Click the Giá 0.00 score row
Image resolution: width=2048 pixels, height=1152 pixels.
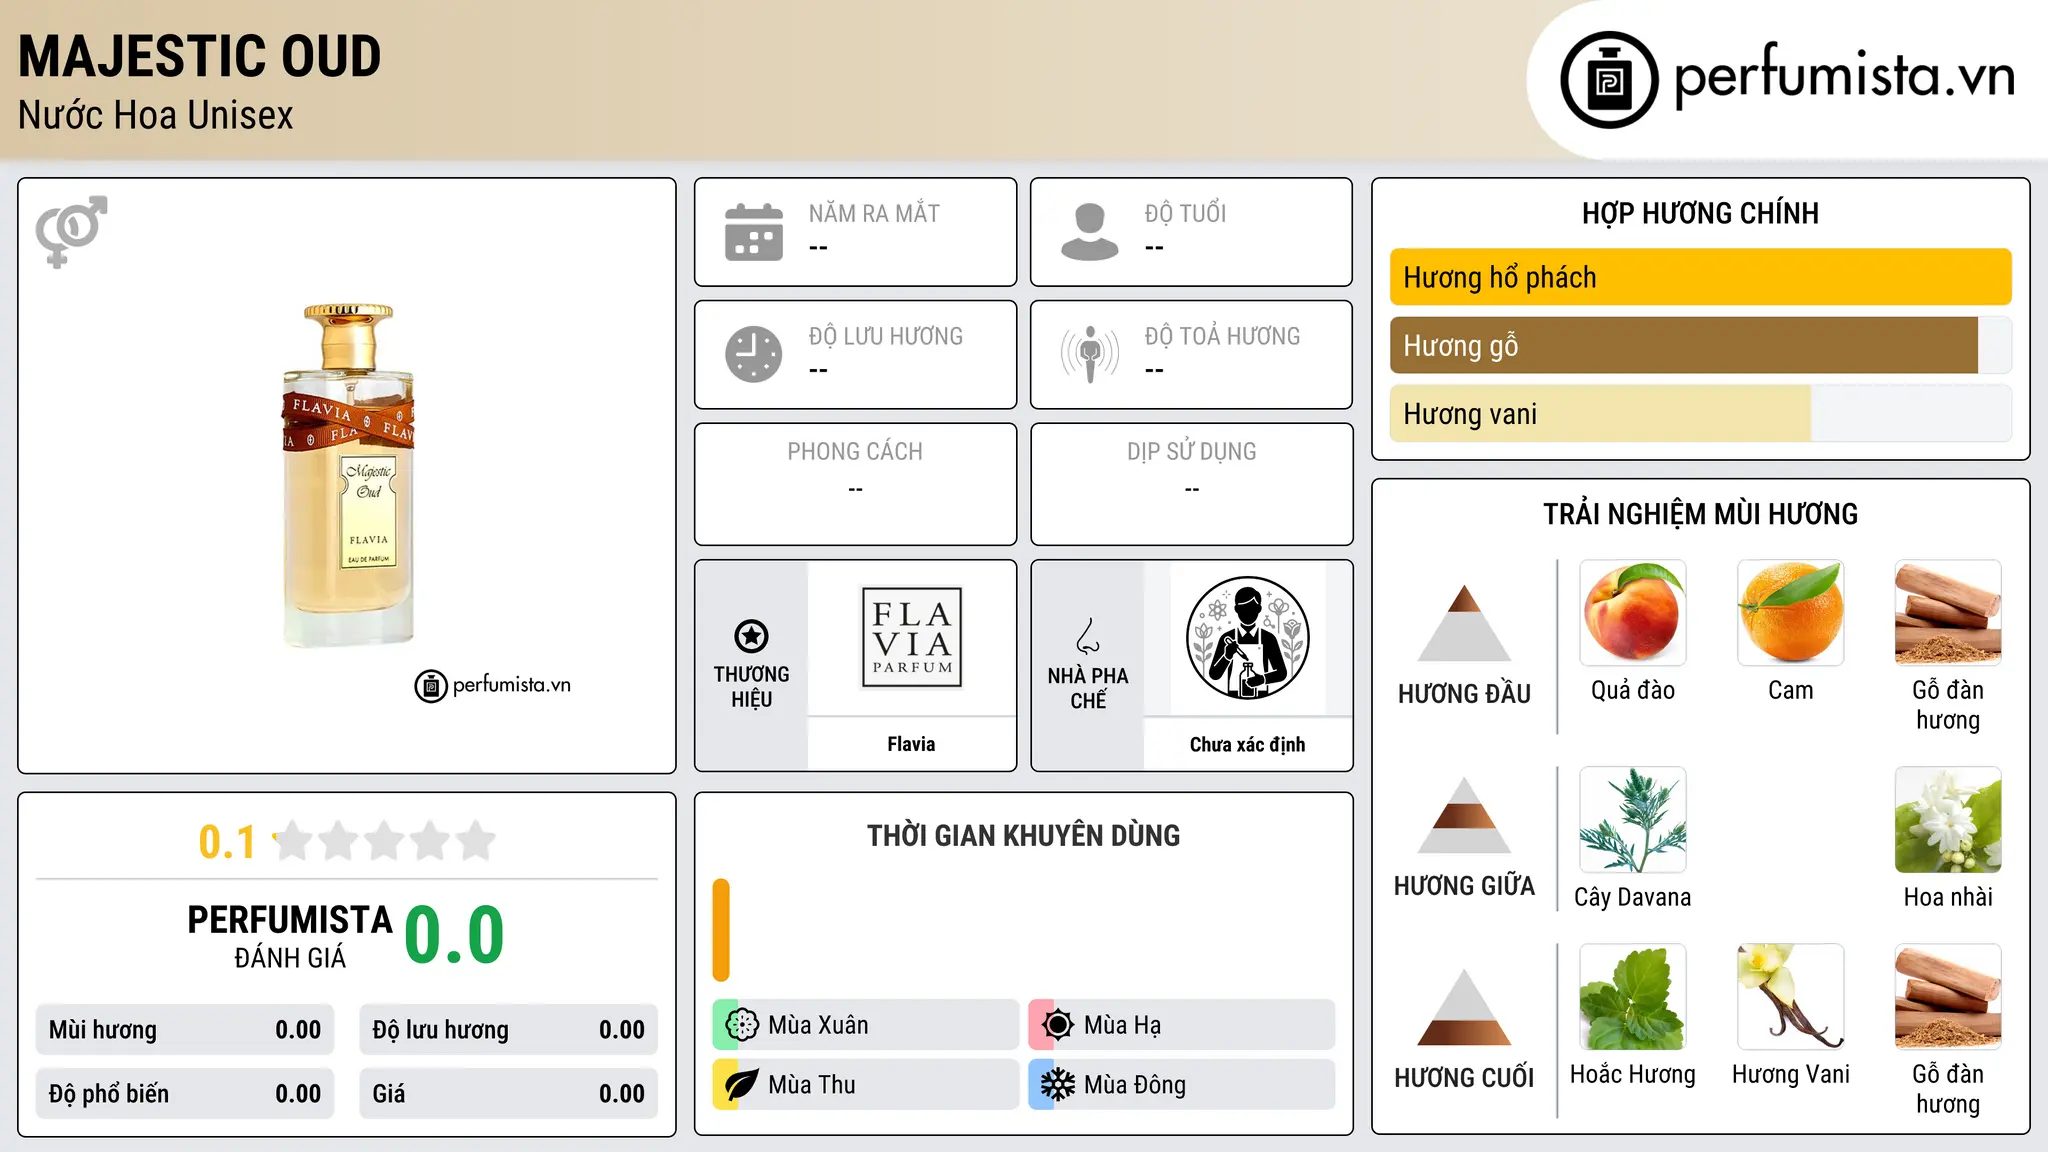pos(509,1094)
